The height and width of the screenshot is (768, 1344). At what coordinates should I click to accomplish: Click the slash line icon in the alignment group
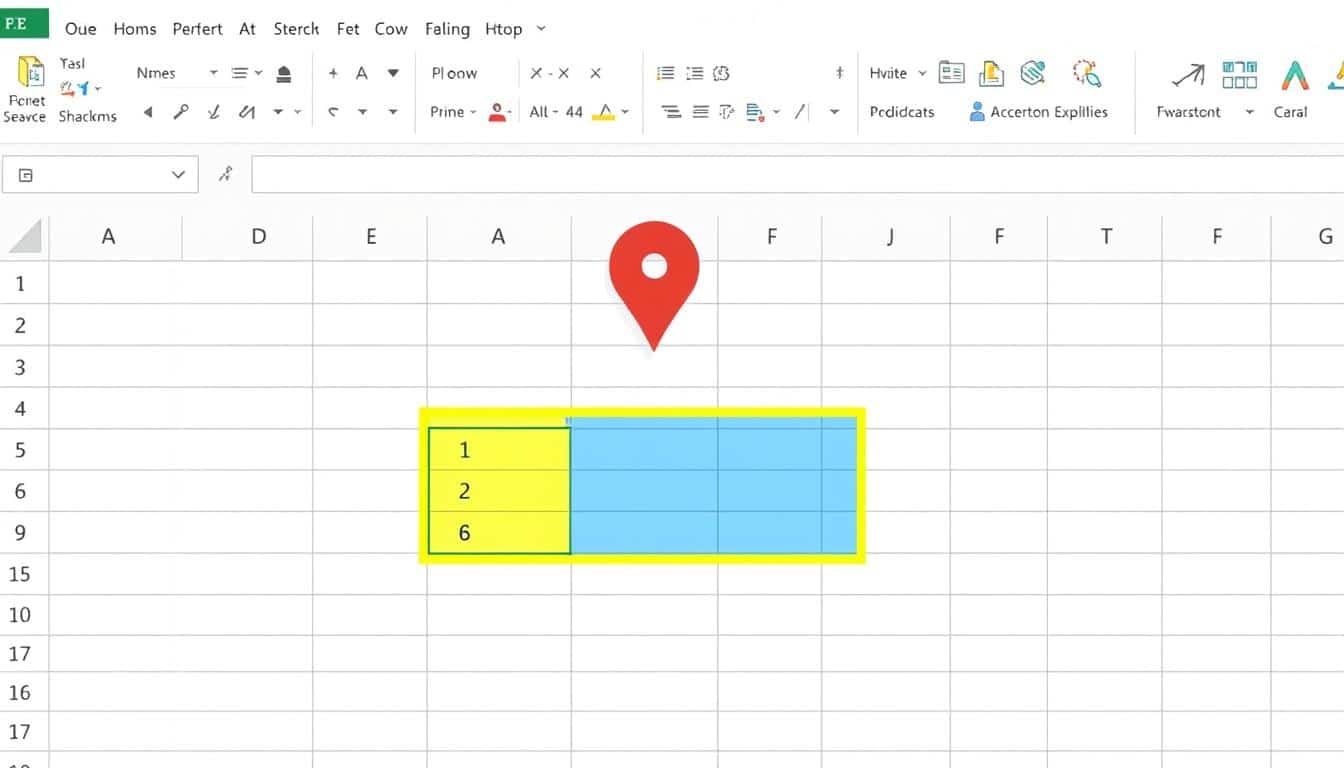pyautogui.click(x=800, y=112)
